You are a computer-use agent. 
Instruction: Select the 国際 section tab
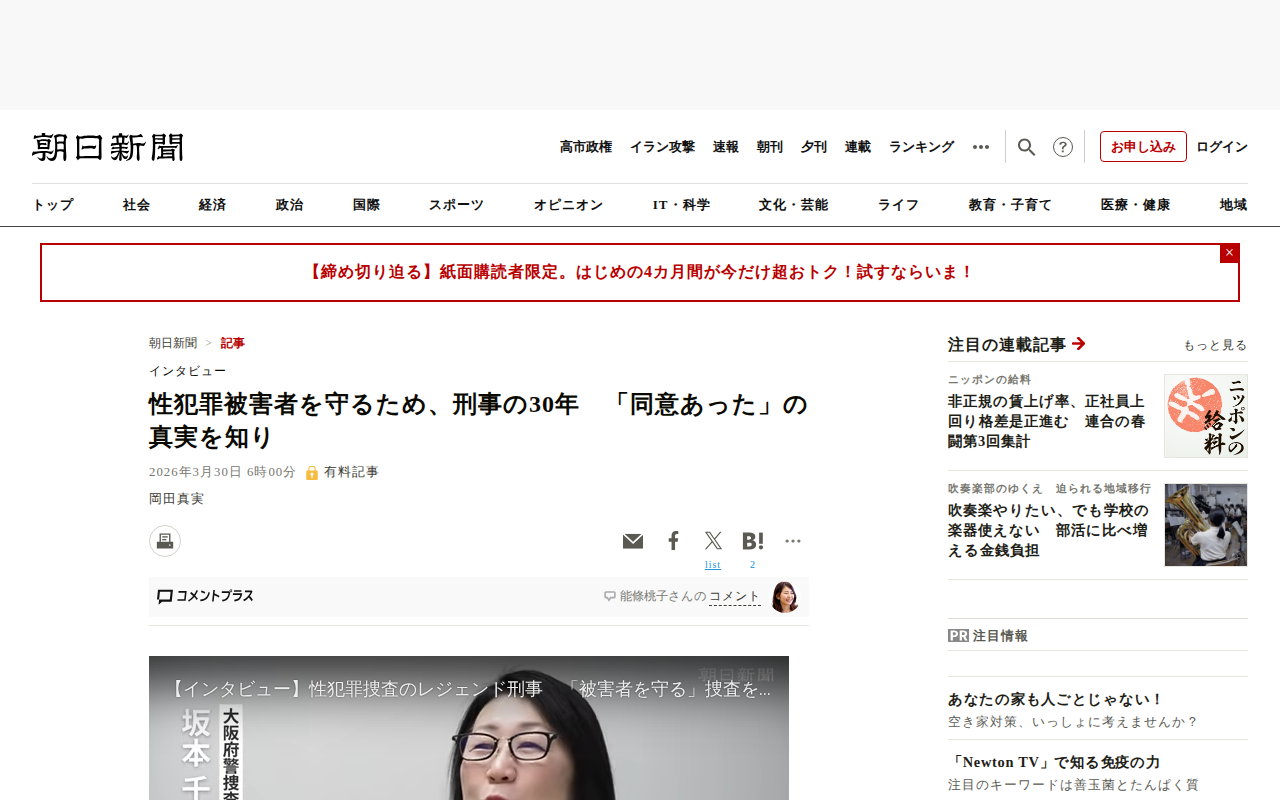pos(367,205)
